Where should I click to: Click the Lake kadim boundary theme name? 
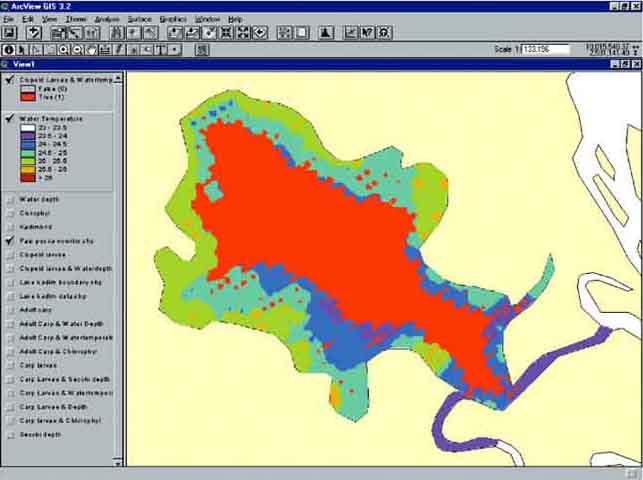(x=56, y=283)
